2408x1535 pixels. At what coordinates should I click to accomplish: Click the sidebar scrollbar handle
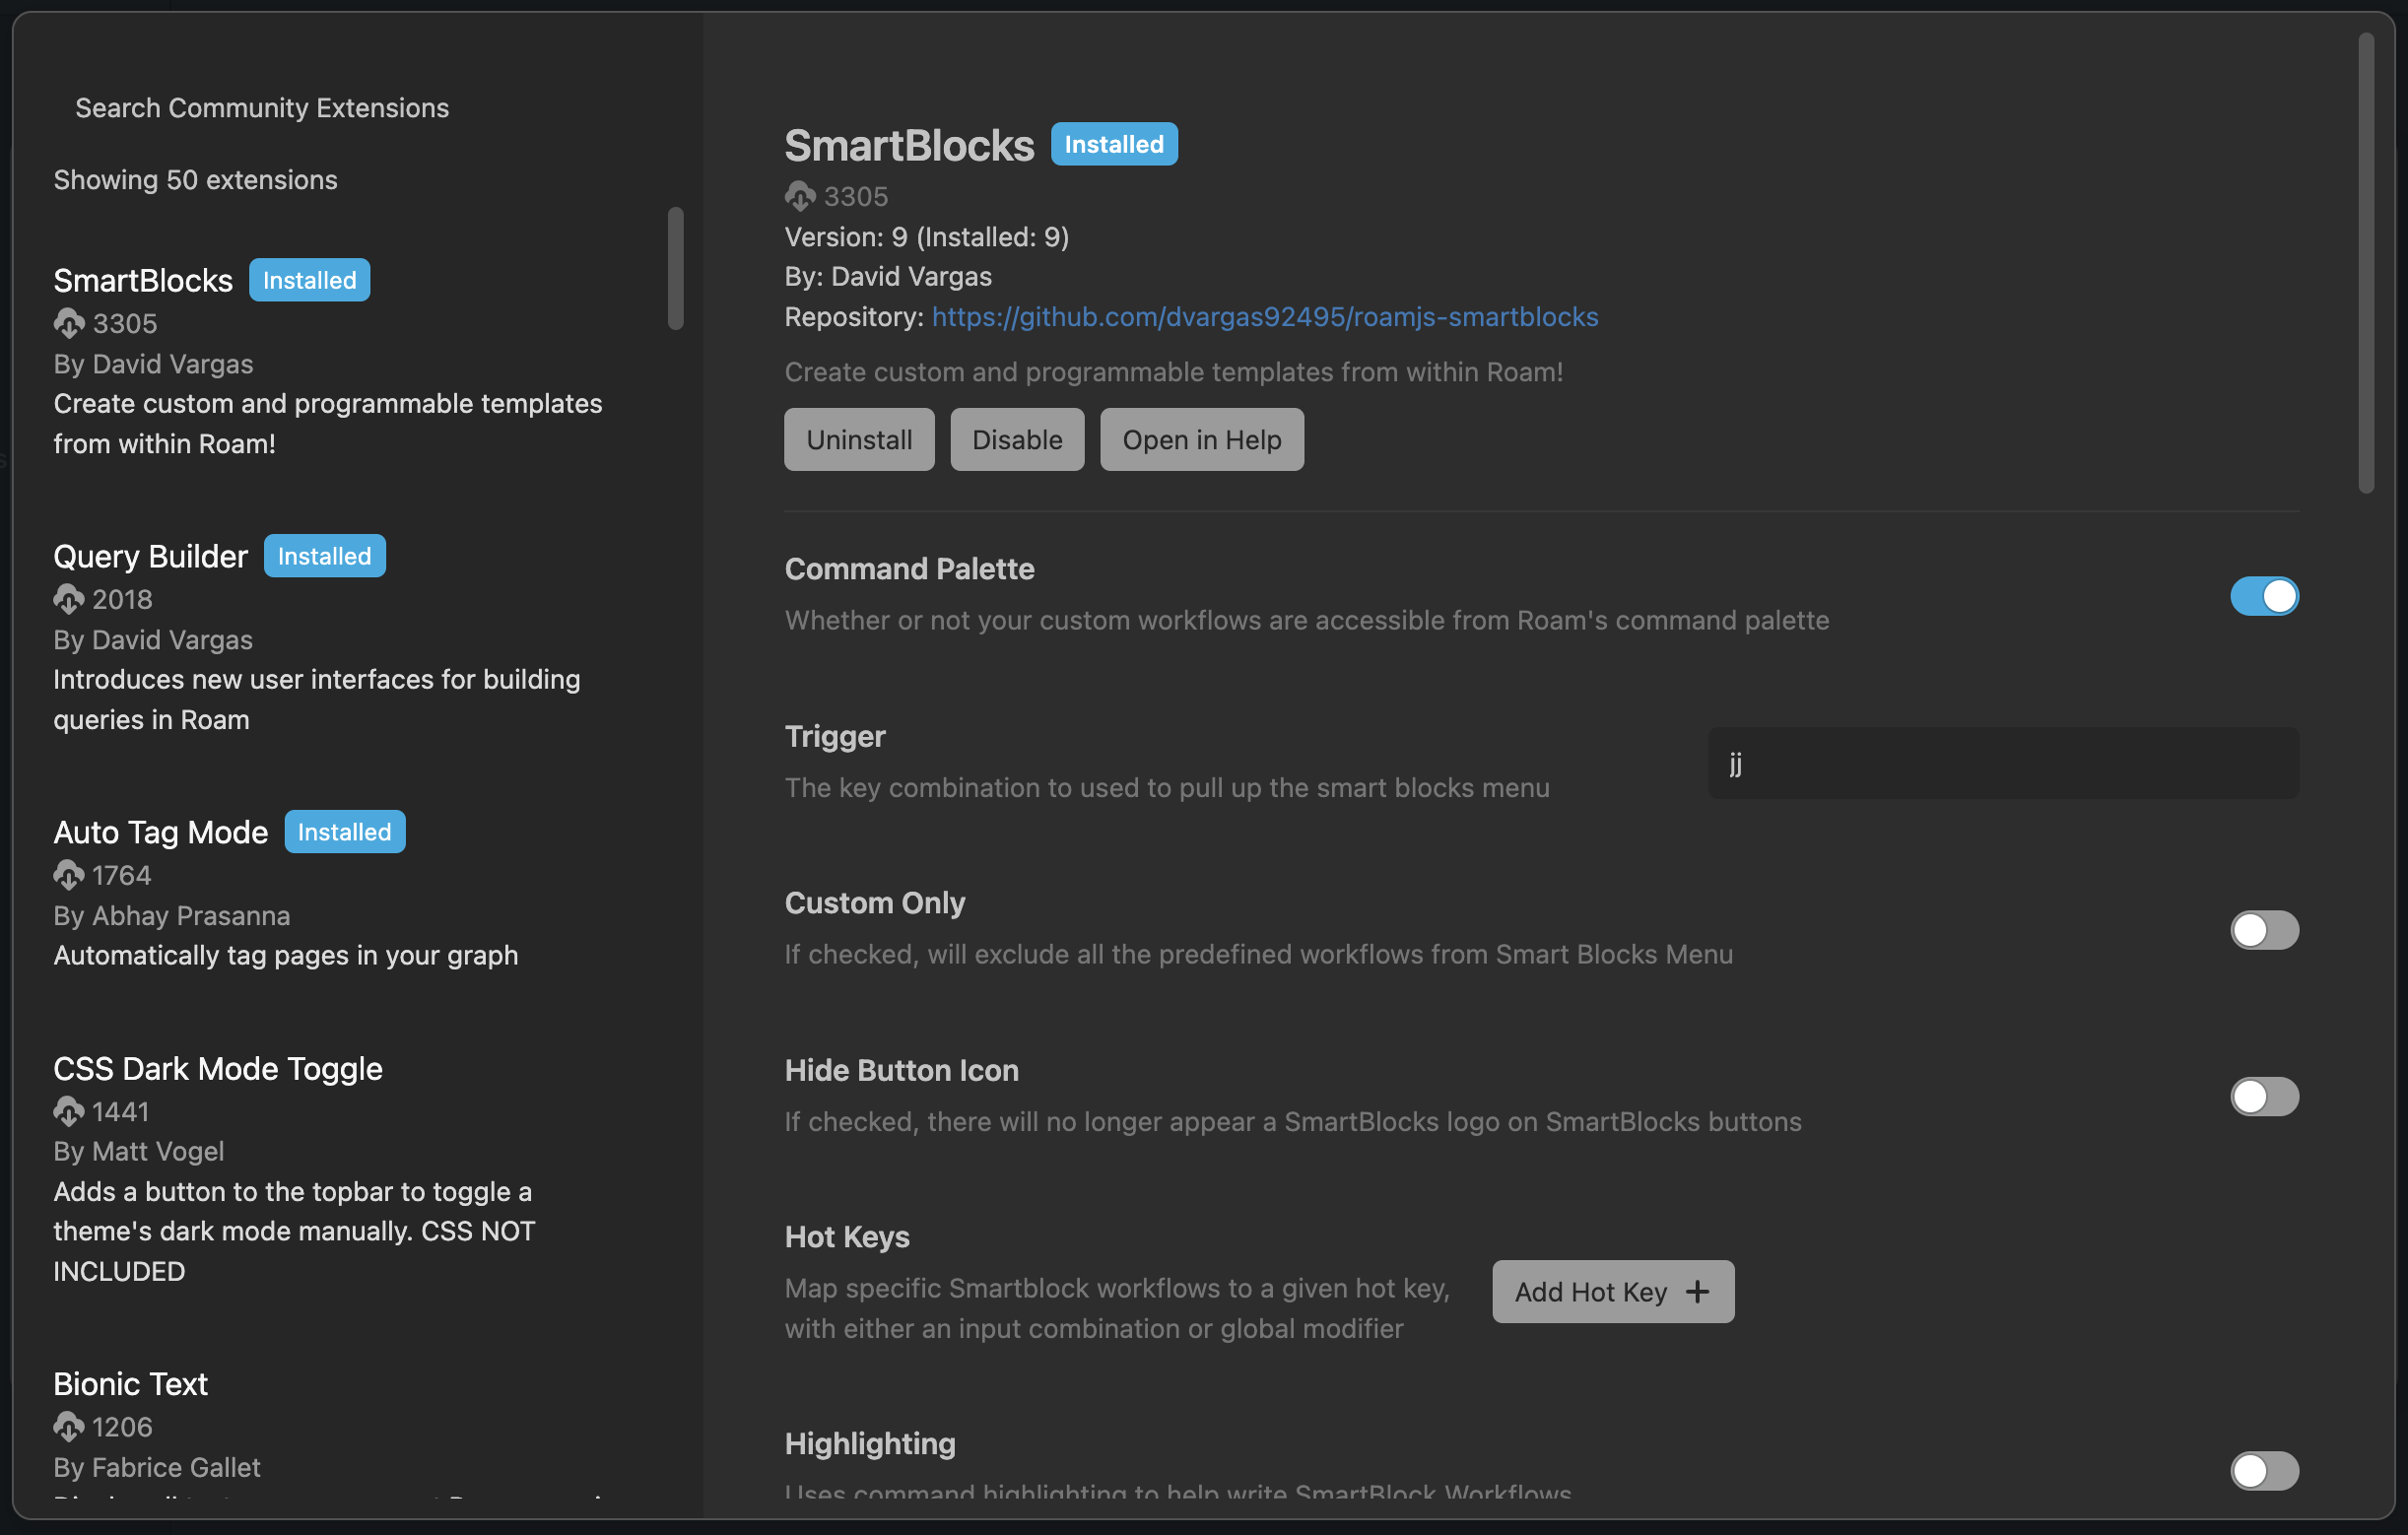pyautogui.click(x=676, y=267)
